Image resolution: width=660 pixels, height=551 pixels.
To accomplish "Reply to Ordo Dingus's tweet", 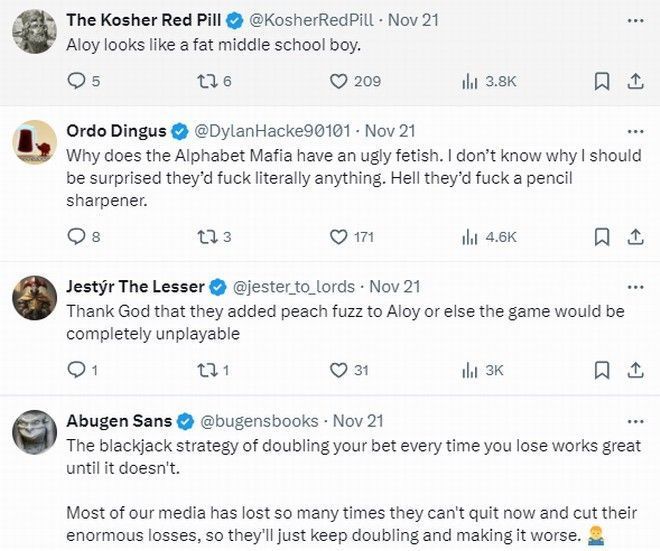I will [76, 237].
